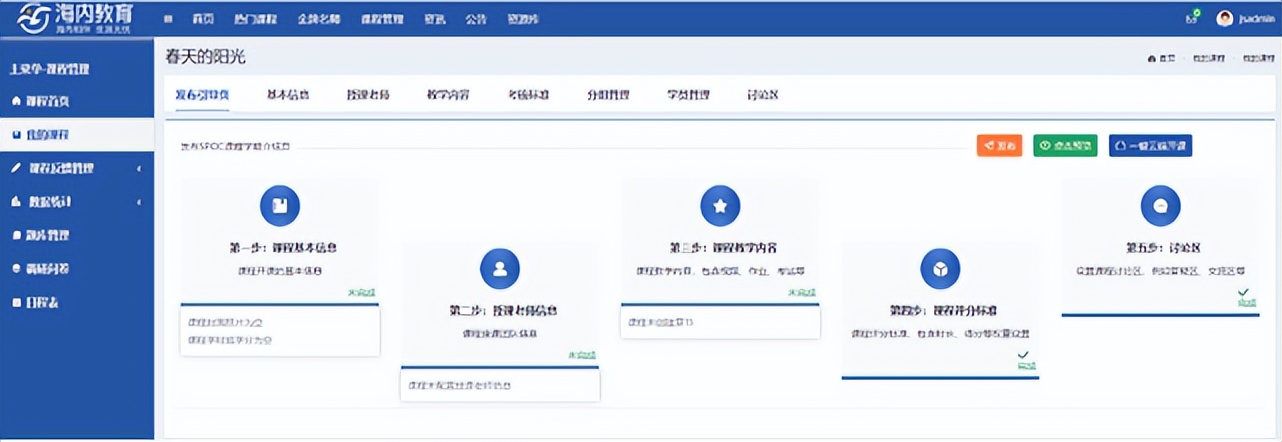
Task: Click the step five discussion bubble icon
Action: pos(1160,206)
